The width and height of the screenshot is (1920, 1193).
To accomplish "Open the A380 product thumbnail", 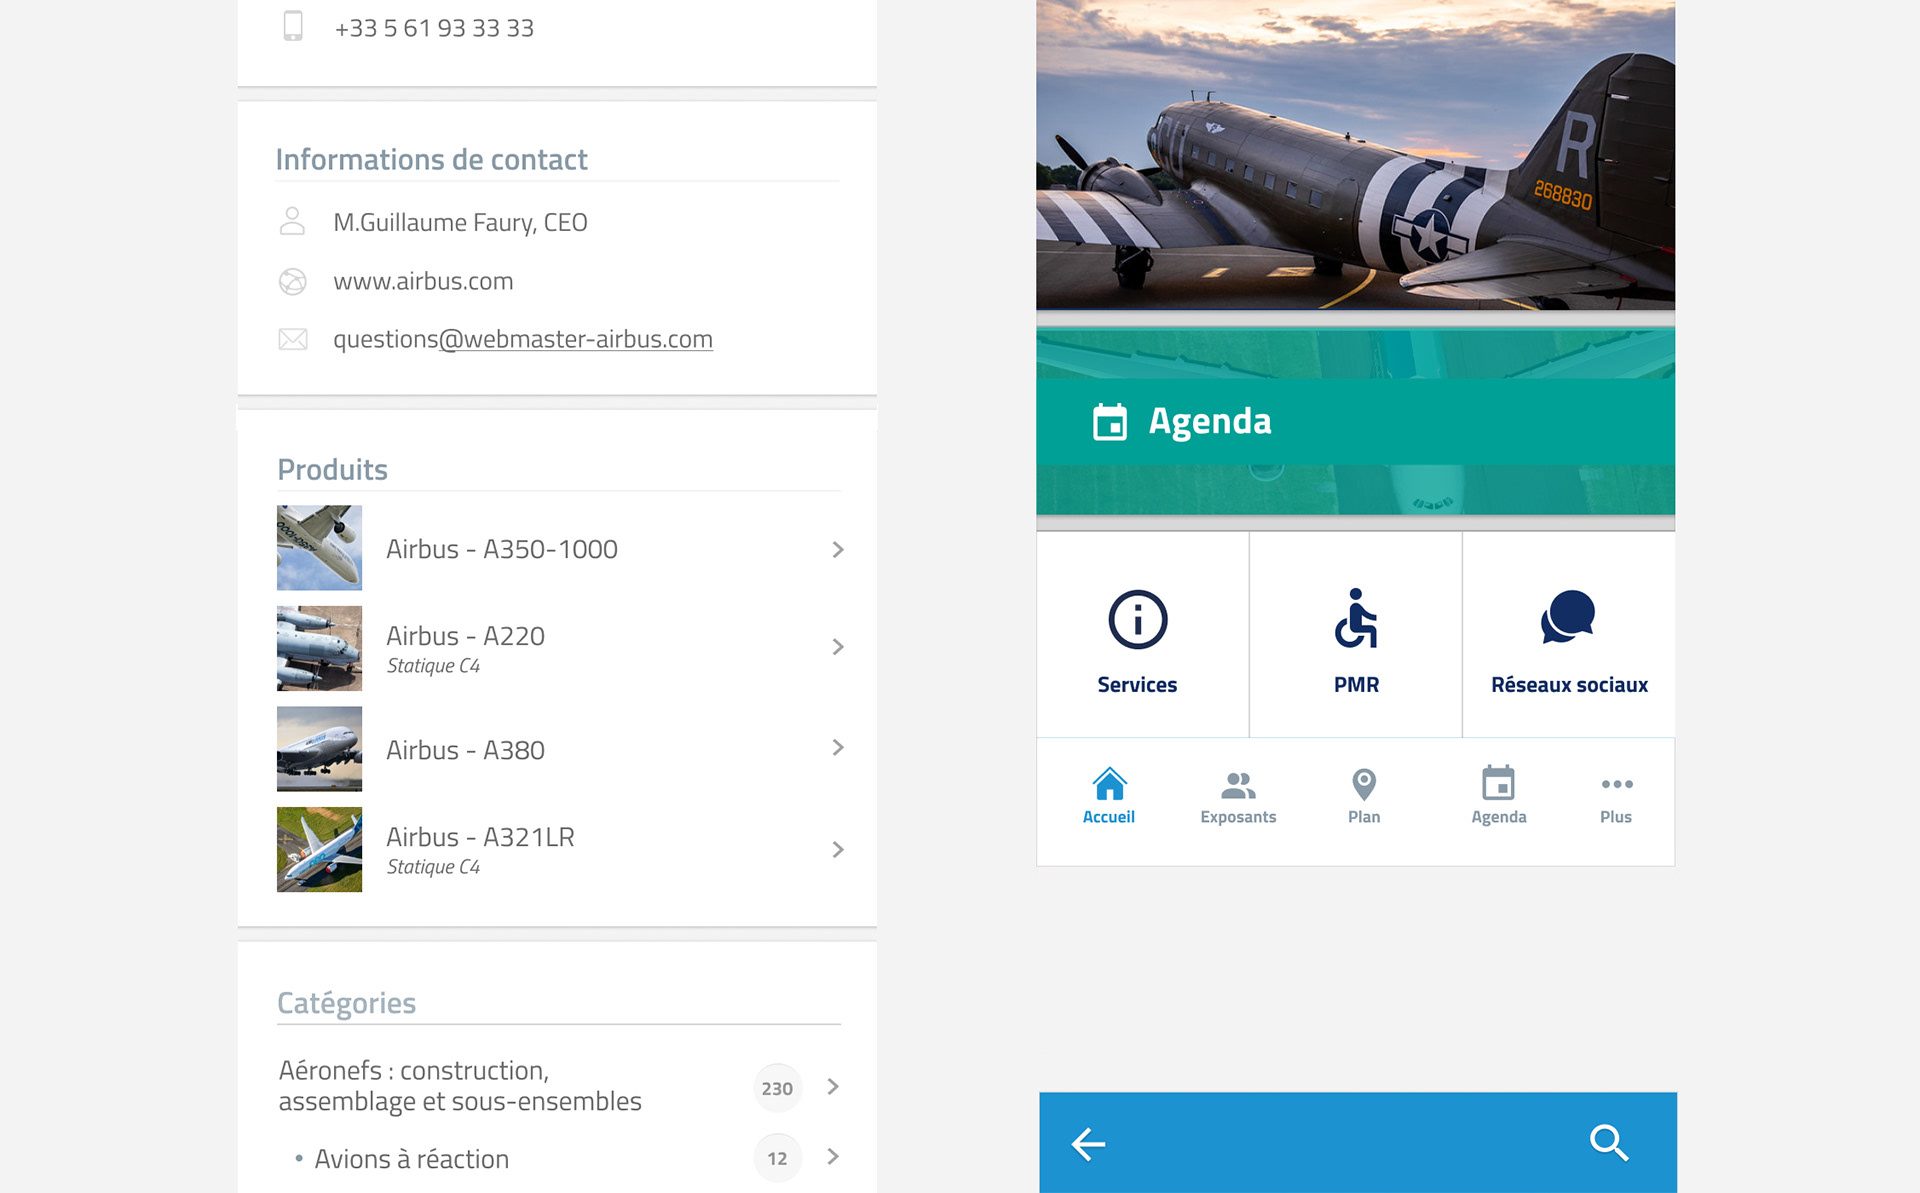I will coord(320,749).
